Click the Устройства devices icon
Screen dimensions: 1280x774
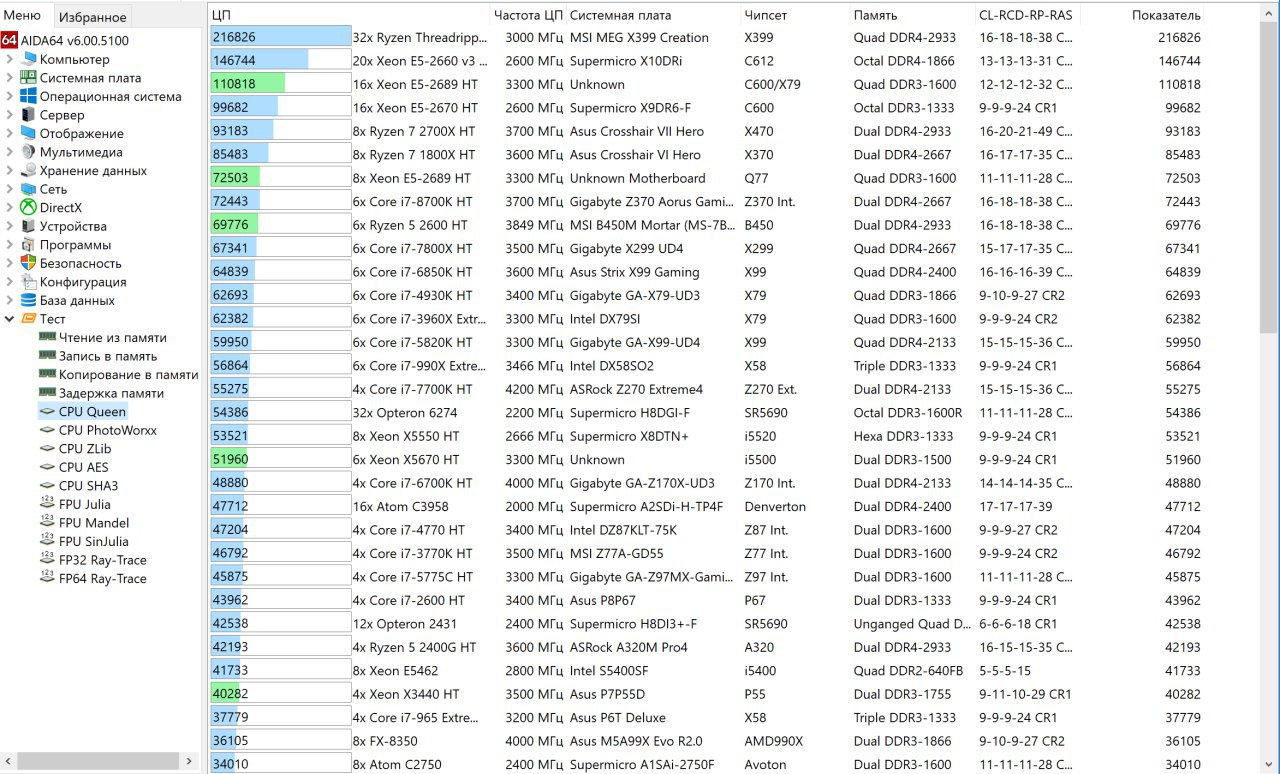(29, 226)
